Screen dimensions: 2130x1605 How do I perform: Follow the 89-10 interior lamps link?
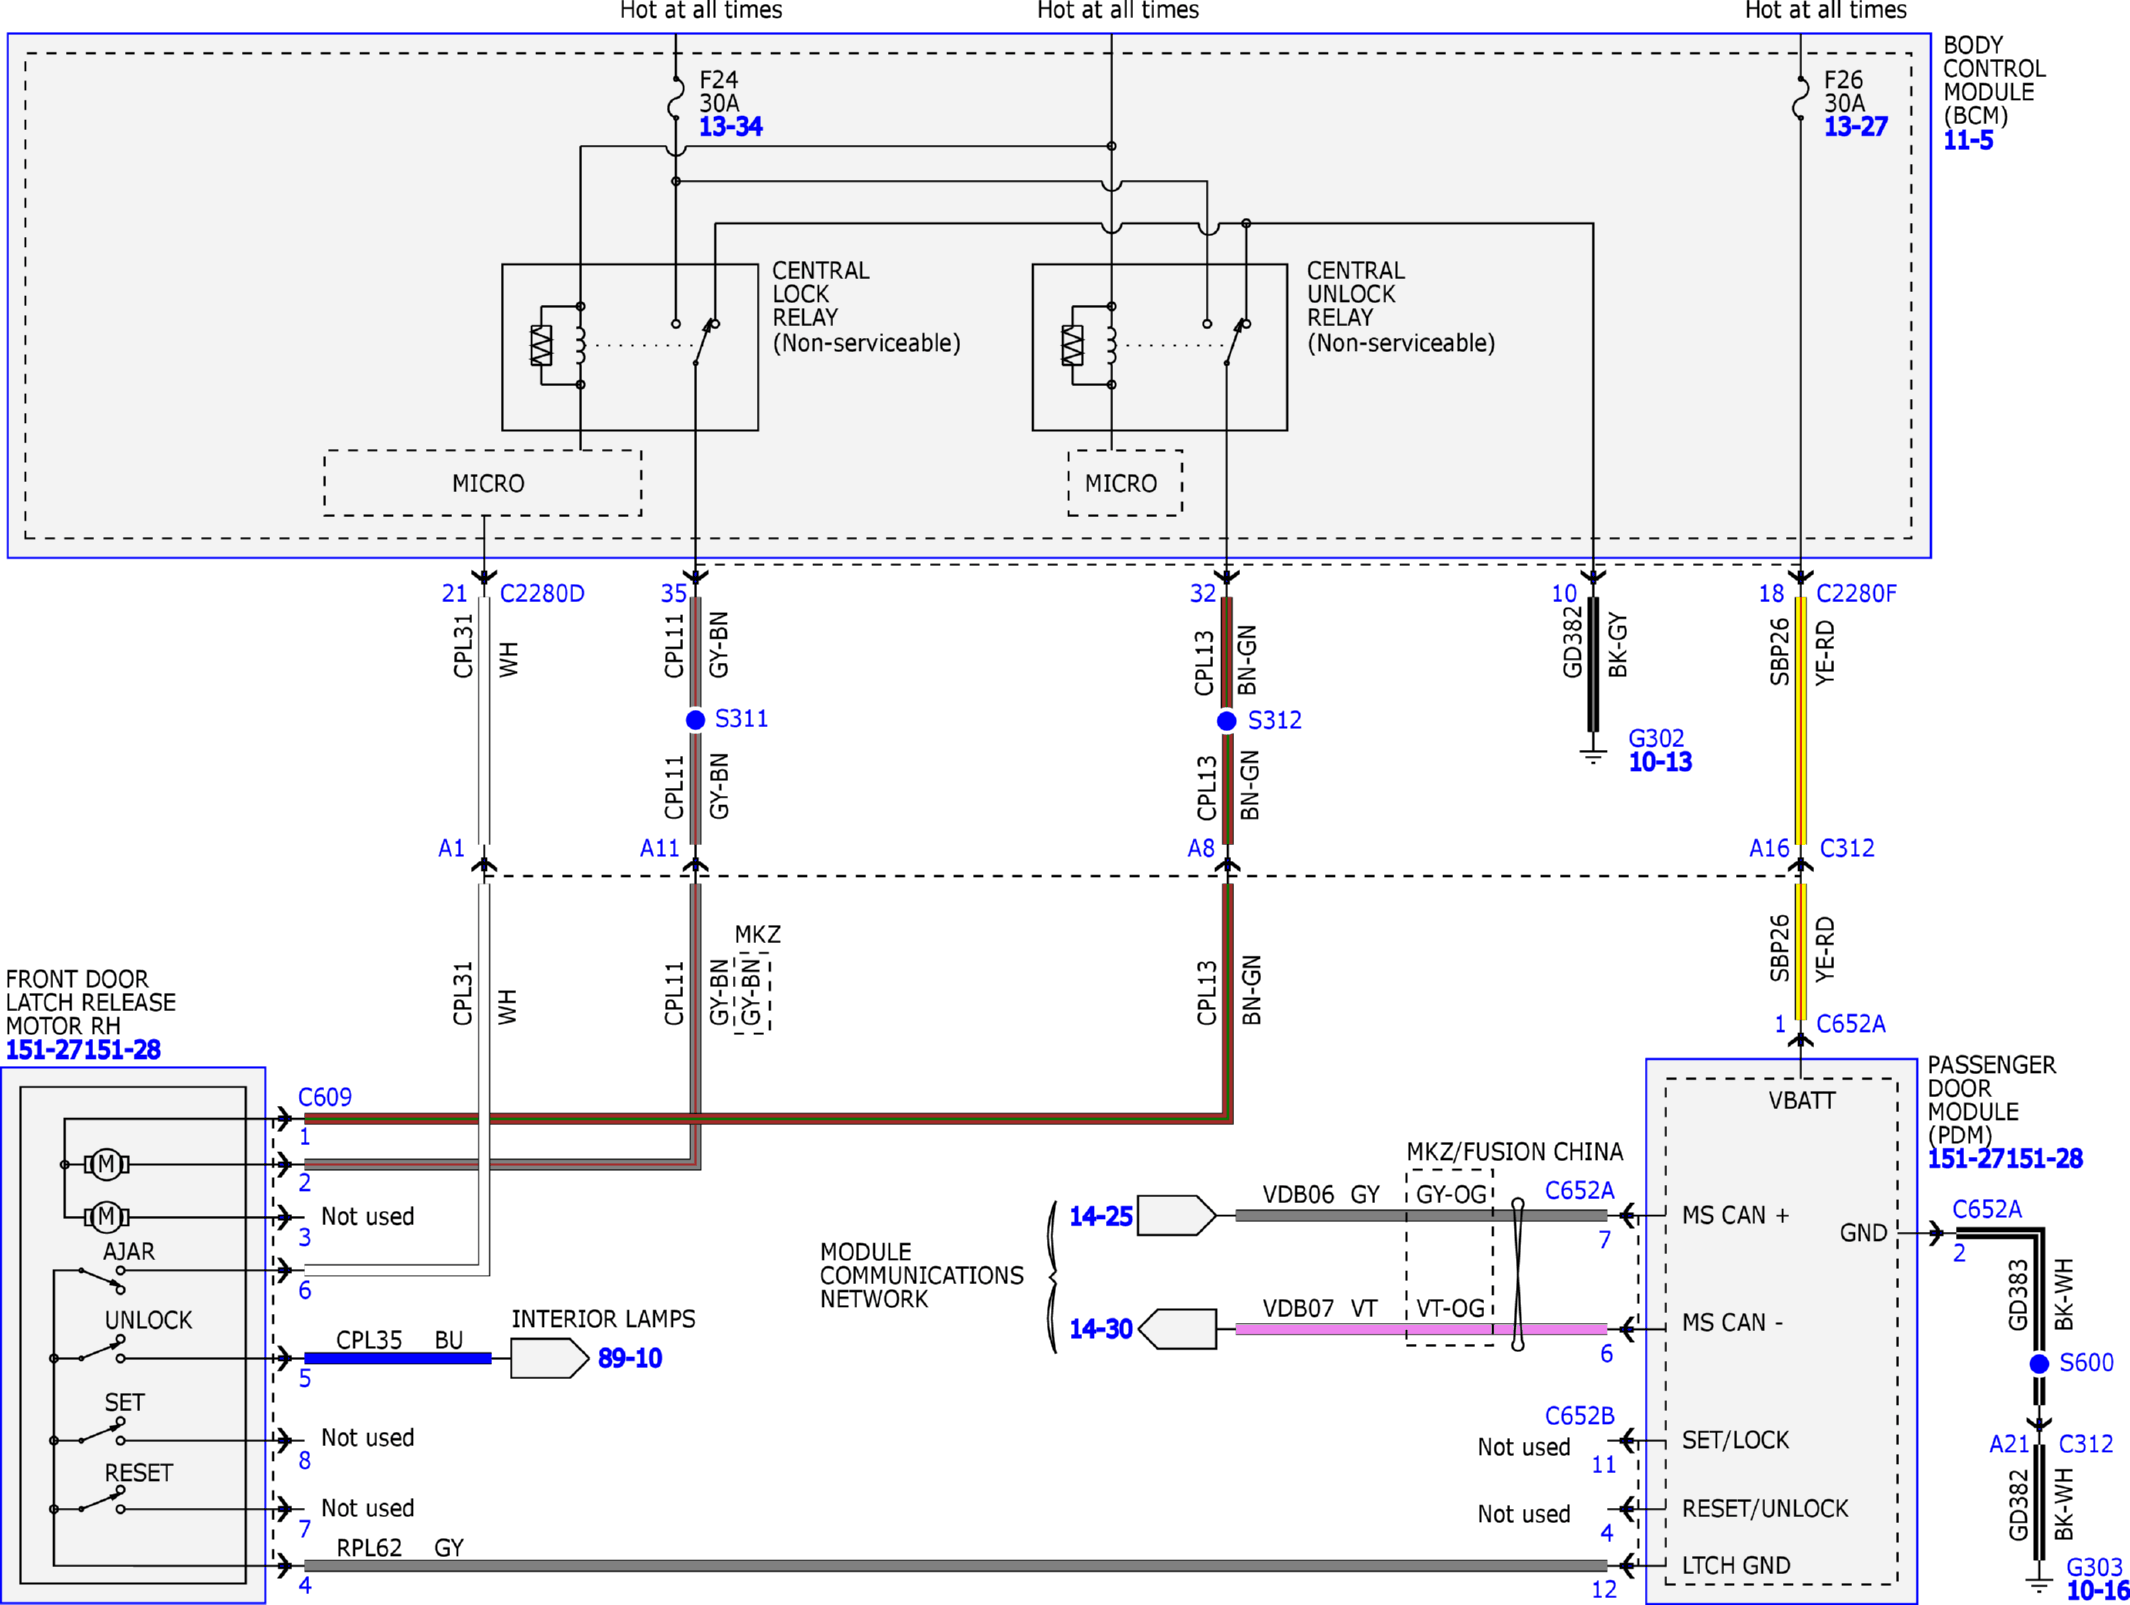pyautogui.click(x=630, y=1358)
